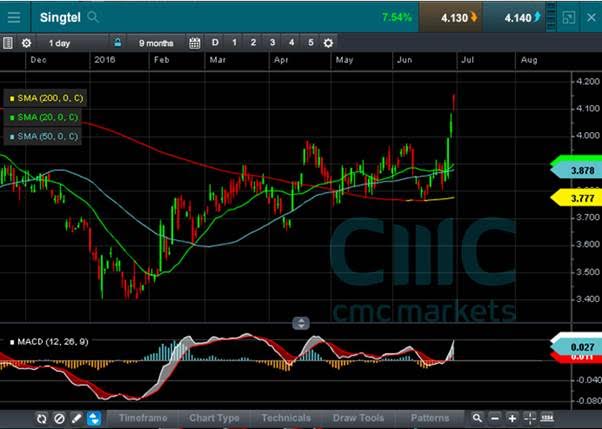
Task: Toggle the lock icon beside interval
Action: 117,43
